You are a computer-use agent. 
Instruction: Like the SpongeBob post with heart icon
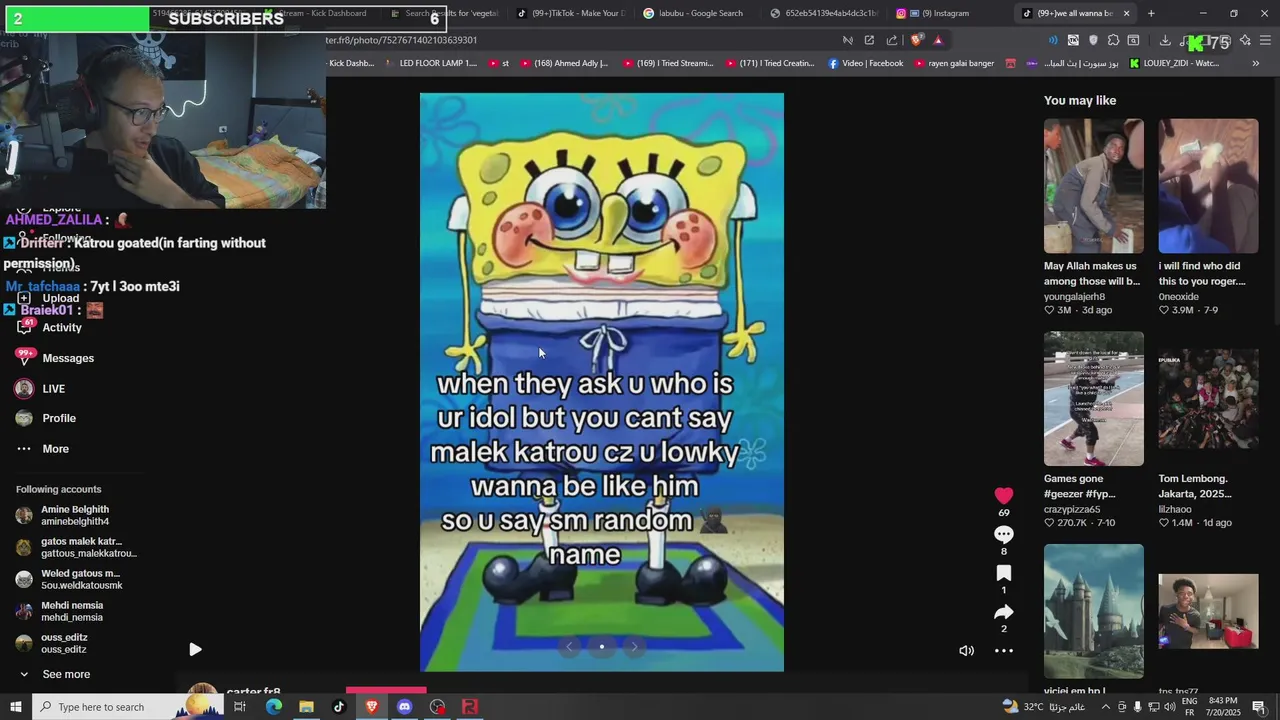1004,496
